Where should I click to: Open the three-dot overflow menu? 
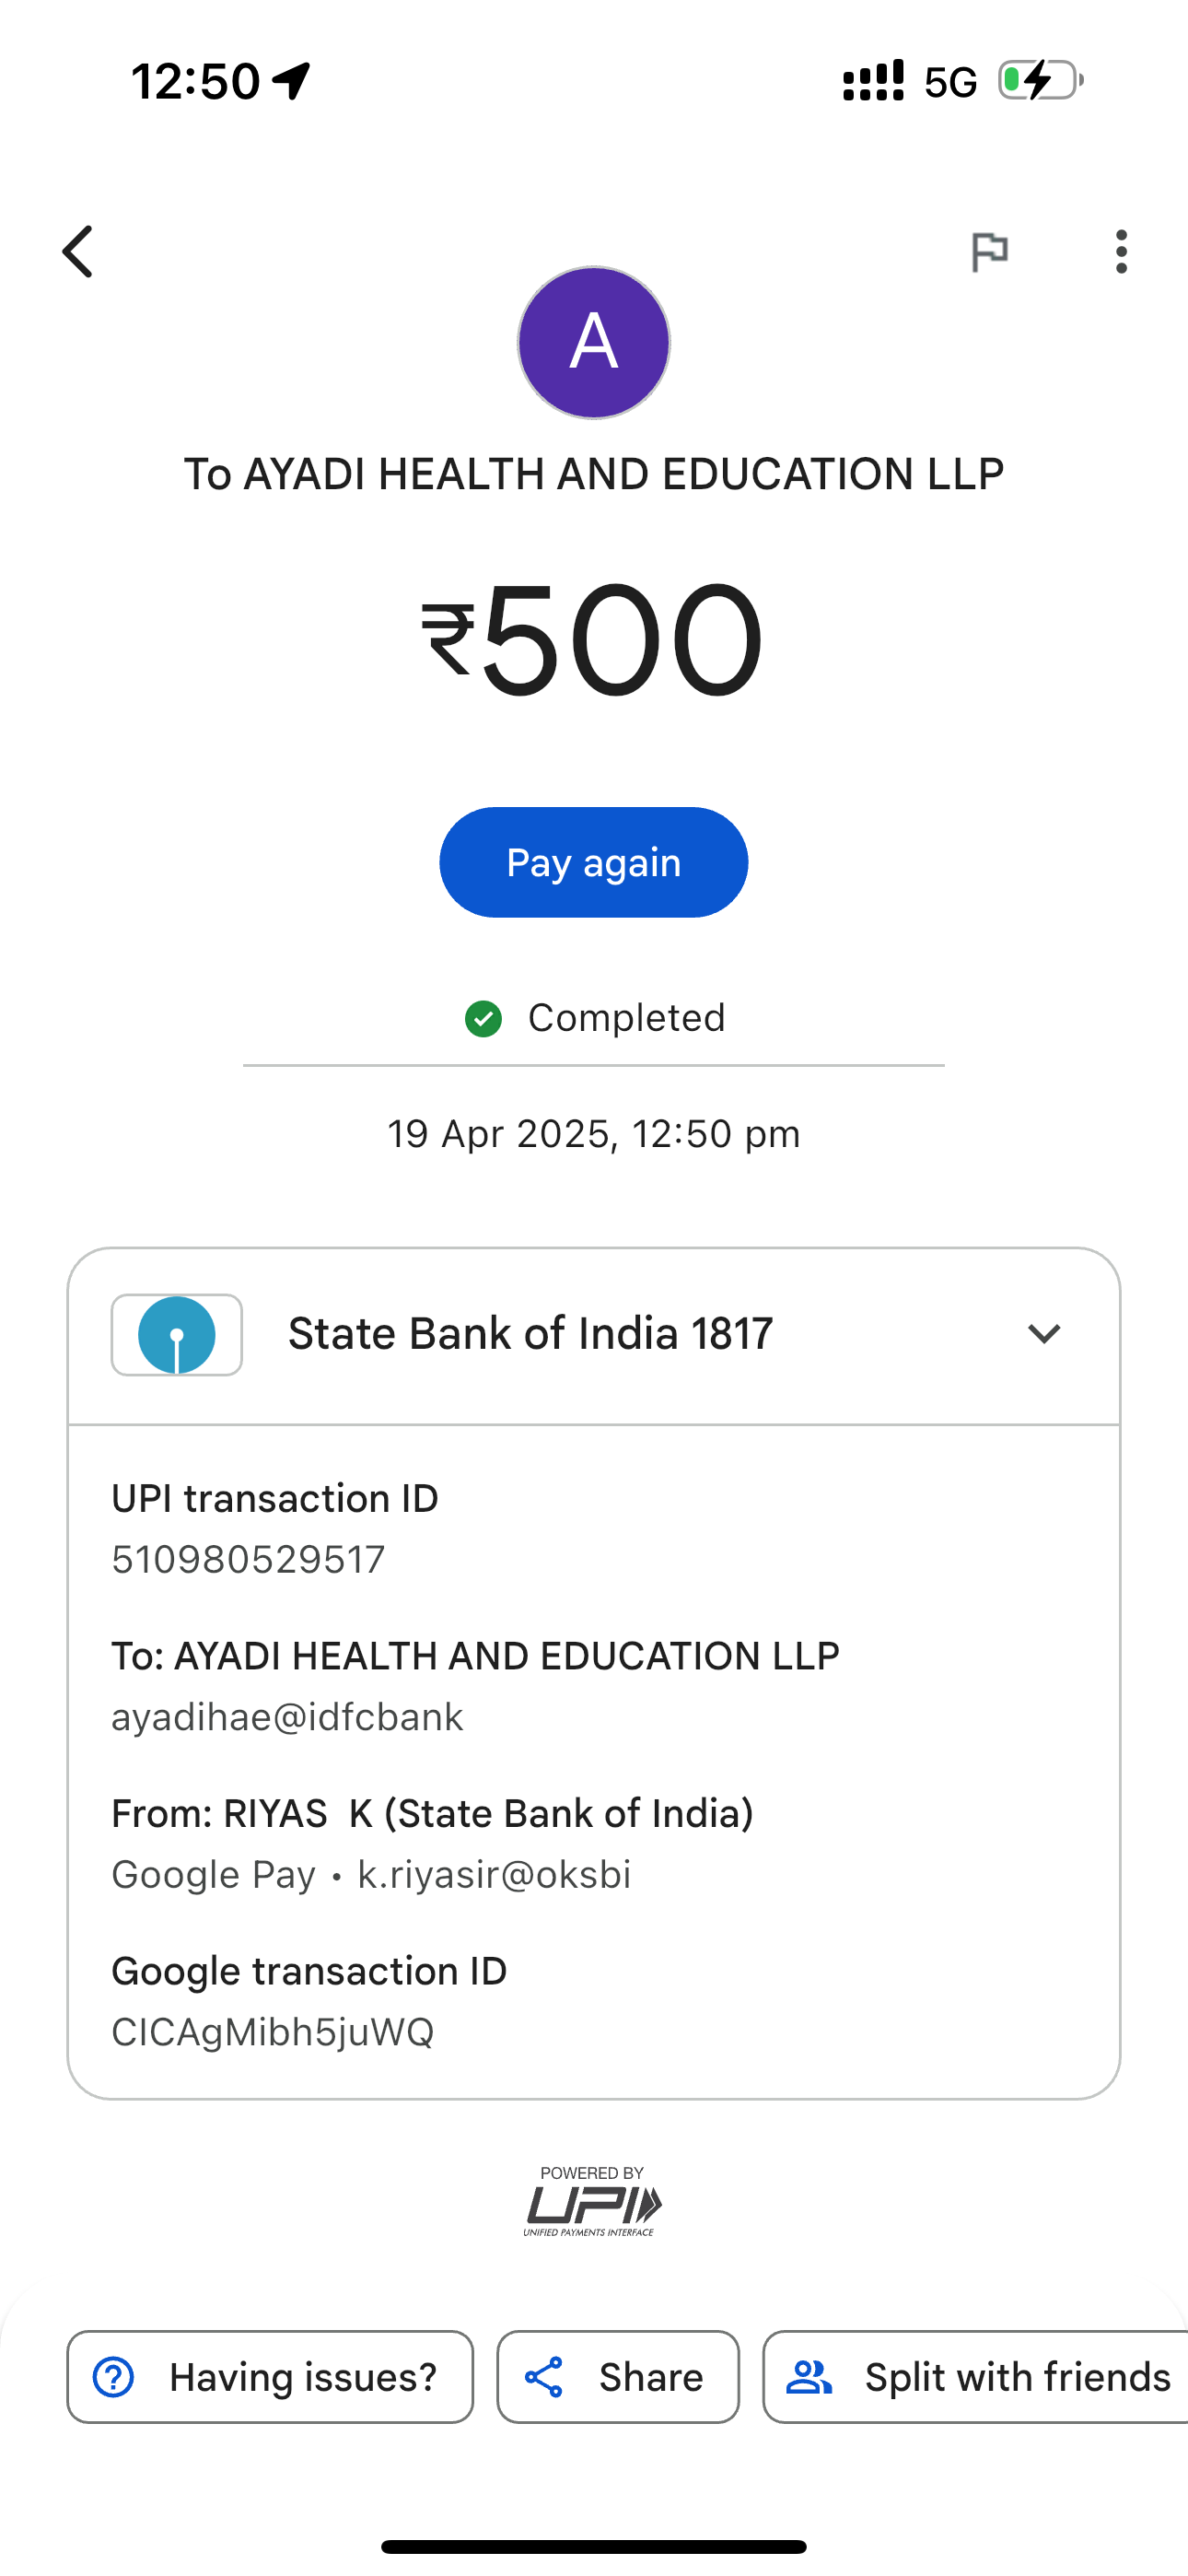(1121, 251)
